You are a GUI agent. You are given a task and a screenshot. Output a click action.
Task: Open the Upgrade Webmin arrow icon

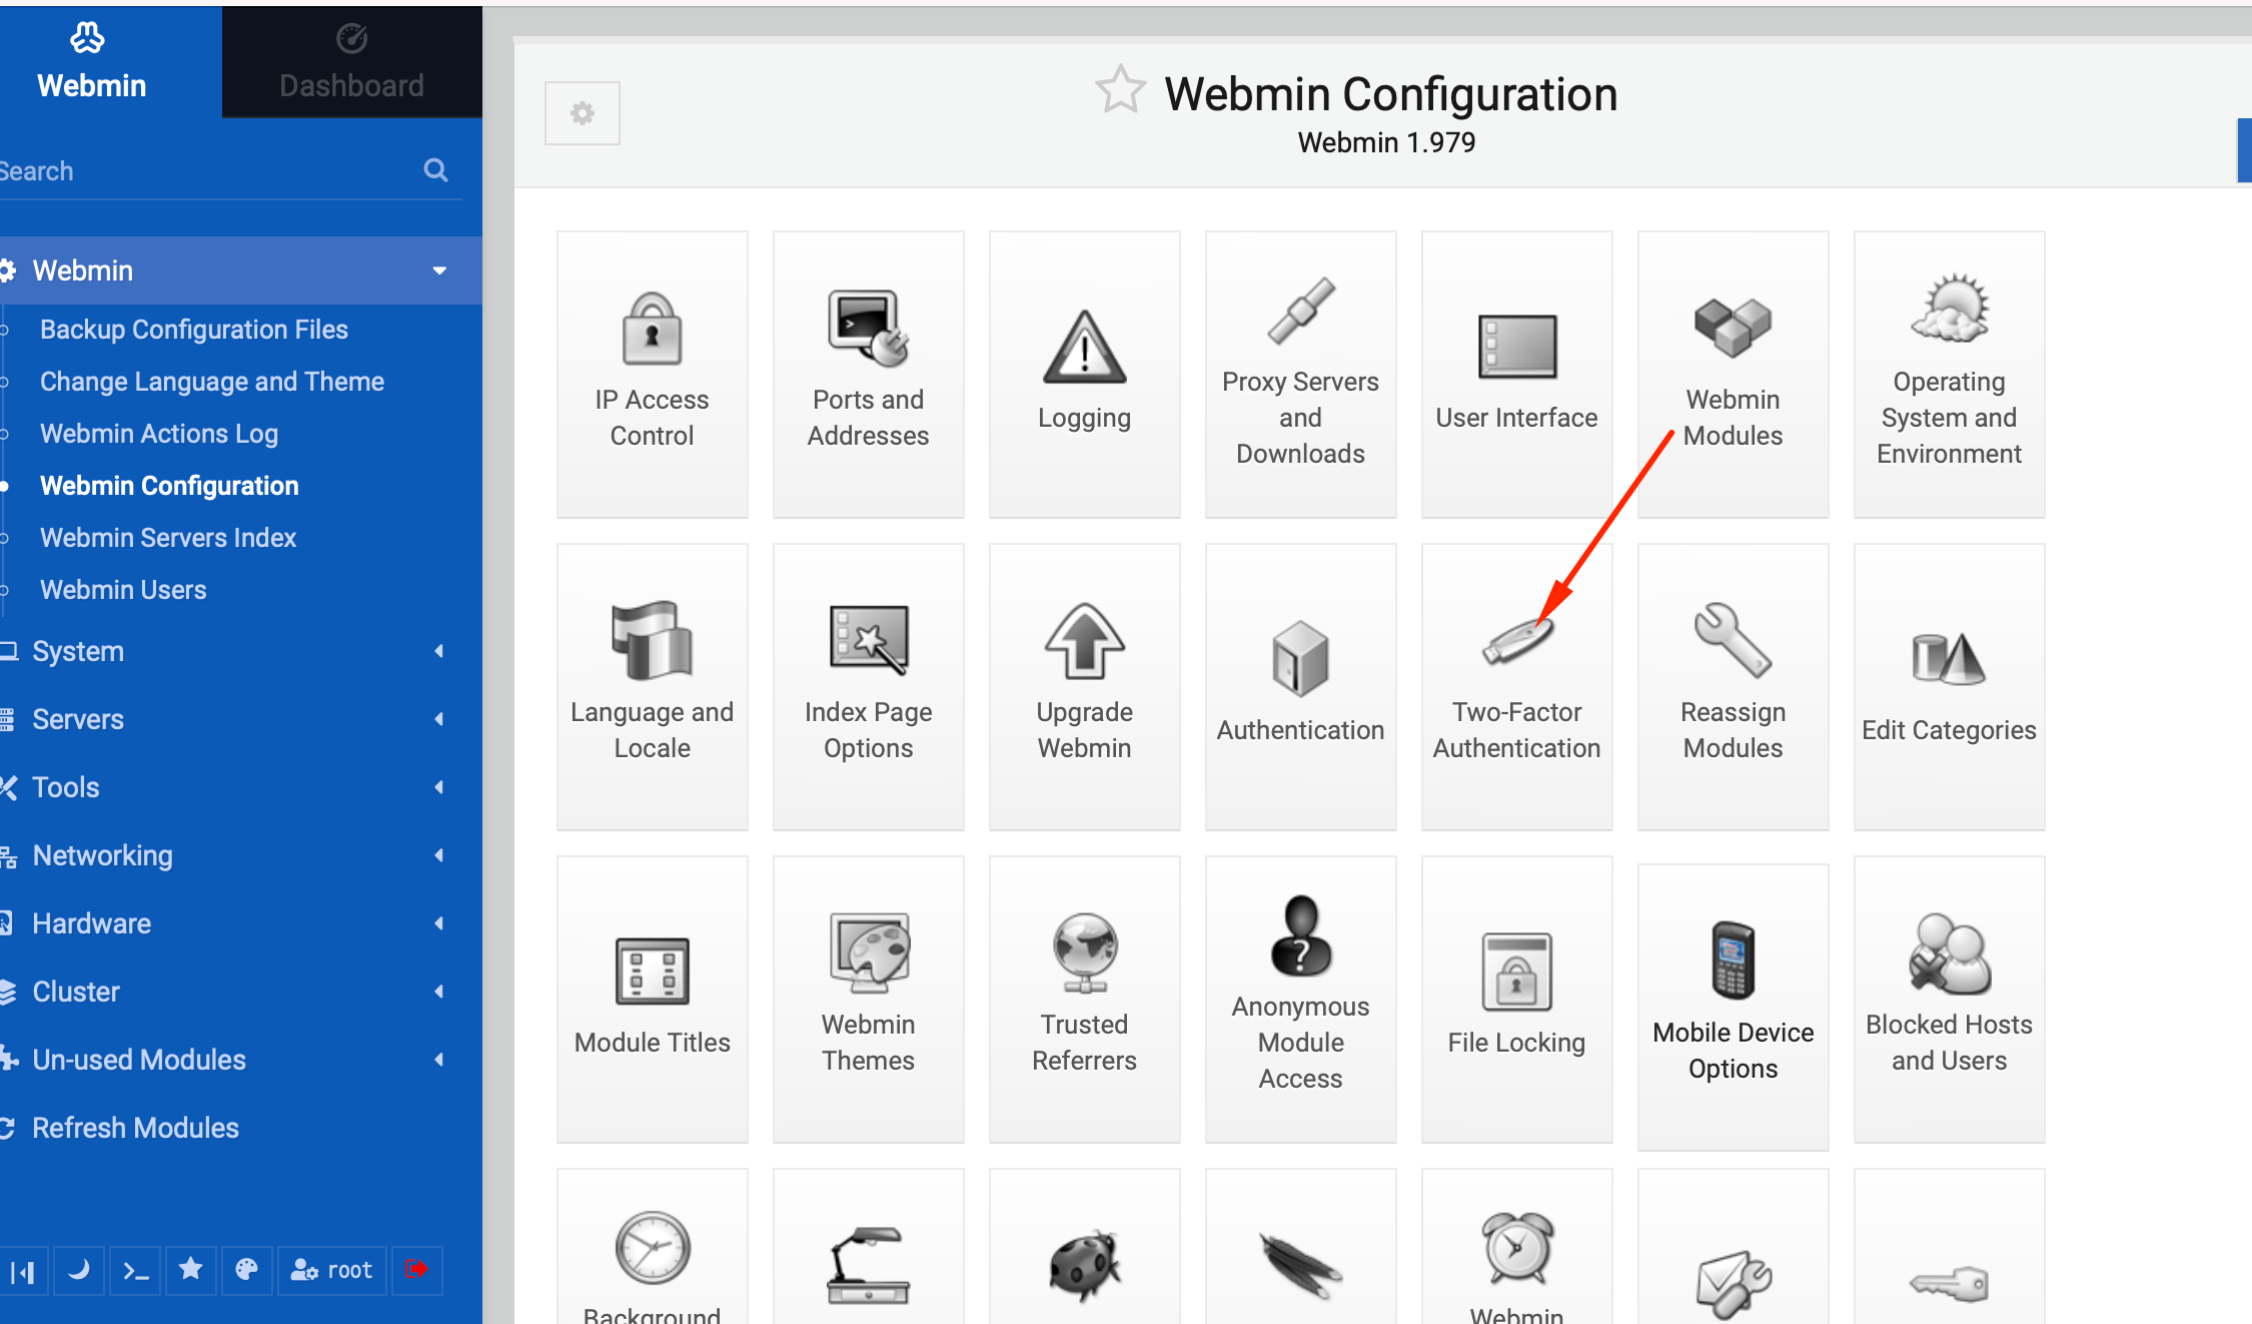point(1084,640)
